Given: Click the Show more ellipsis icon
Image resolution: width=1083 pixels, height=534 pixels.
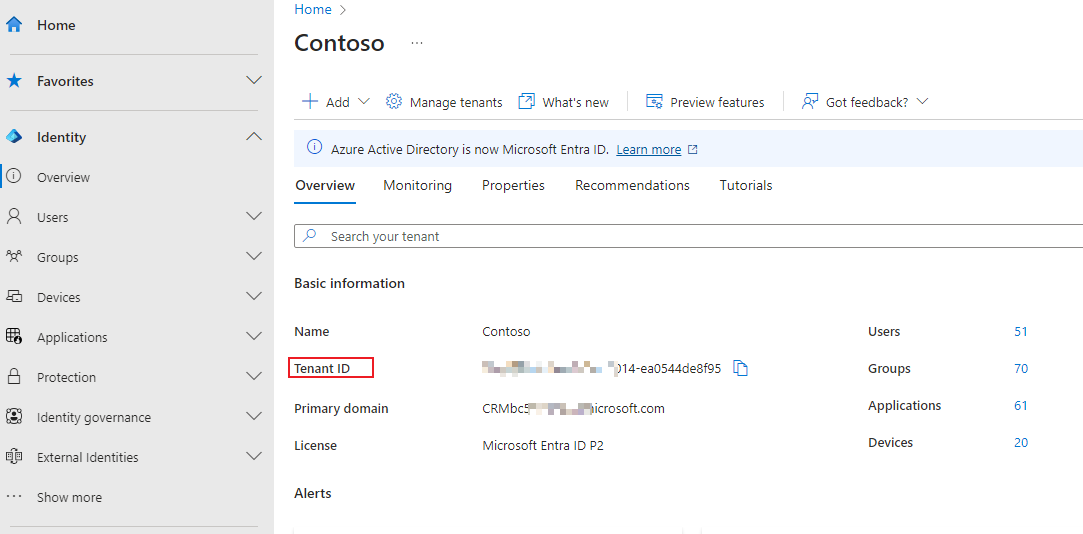Looking at the screenshot, I should click(14, 497).
